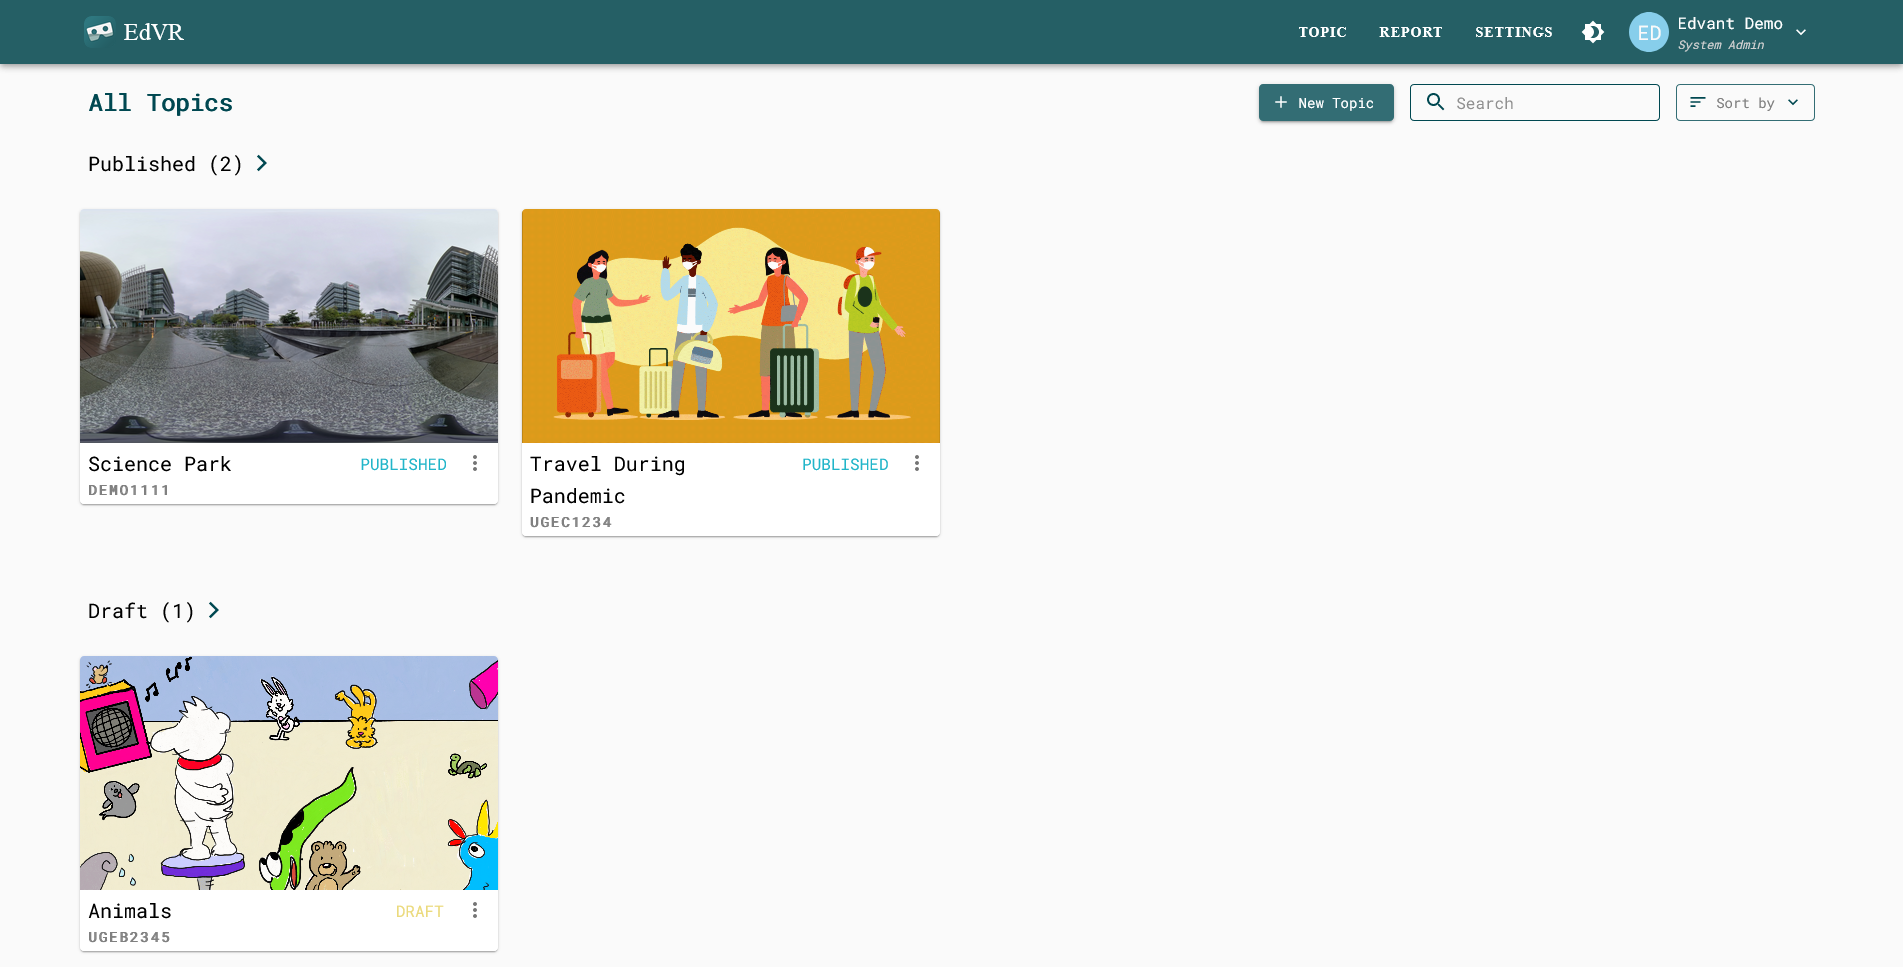
Task: Focus the Search input field
Action: (1550, 103)
